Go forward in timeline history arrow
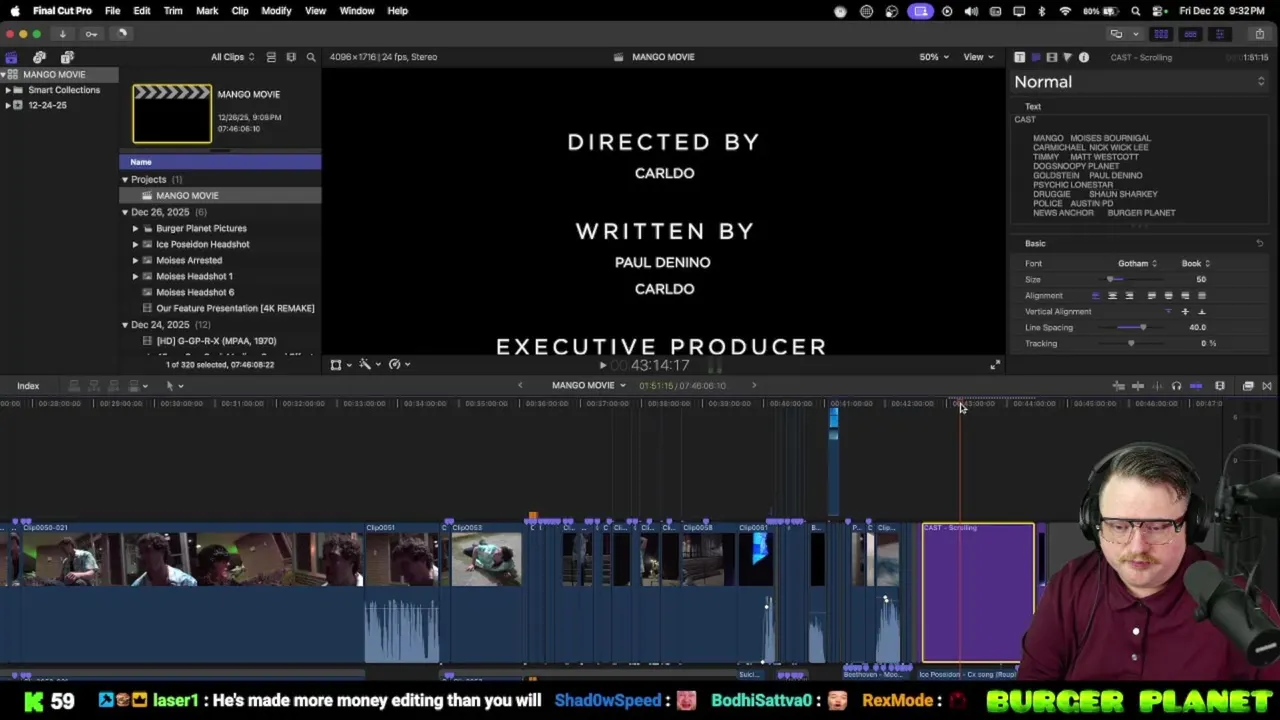The height and width of the screenshot is (720, 1280). click(x=754, y=386)
